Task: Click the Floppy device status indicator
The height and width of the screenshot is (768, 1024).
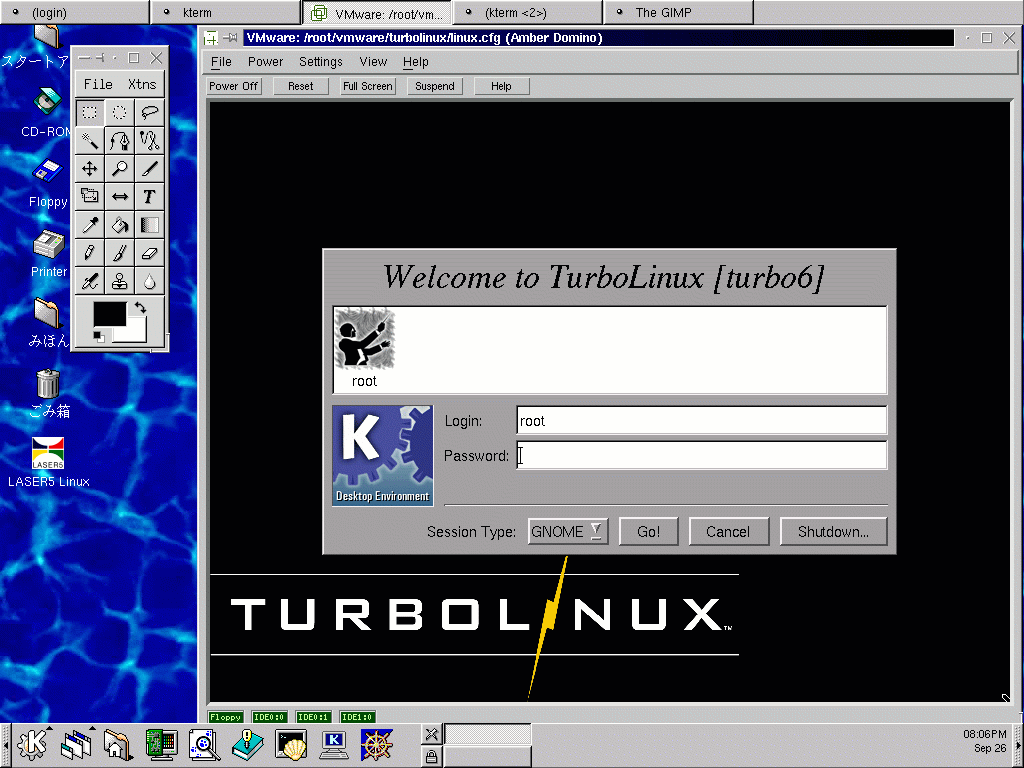Action: [x=225, y=717]
